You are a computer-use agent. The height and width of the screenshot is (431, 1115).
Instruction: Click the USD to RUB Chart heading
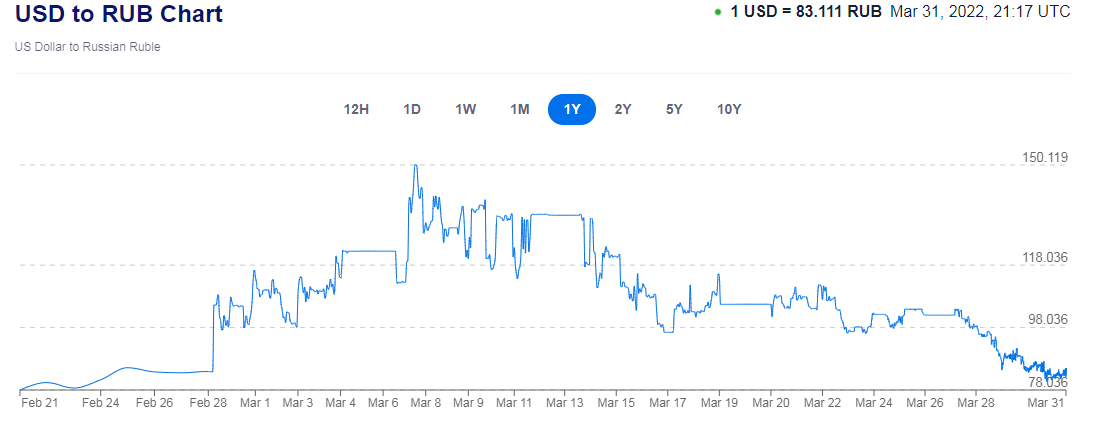(x=119, y=14)
